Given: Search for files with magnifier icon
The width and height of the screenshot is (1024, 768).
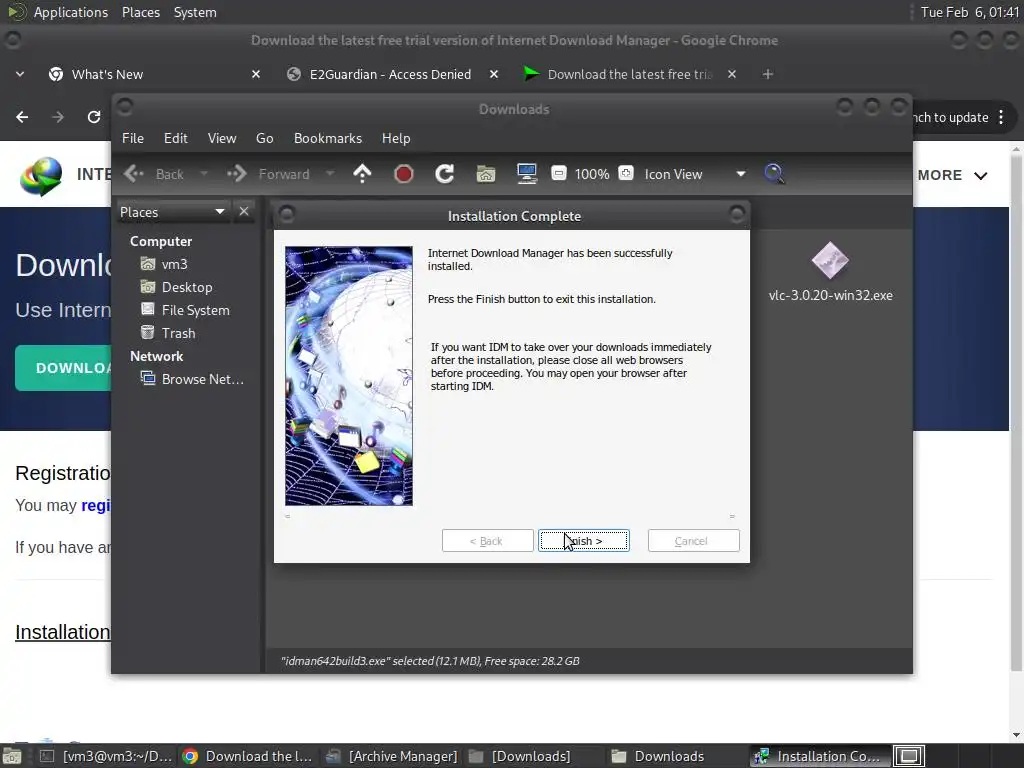Looking at the screenshot, I should pyautogui.click(x=774, y=174).
